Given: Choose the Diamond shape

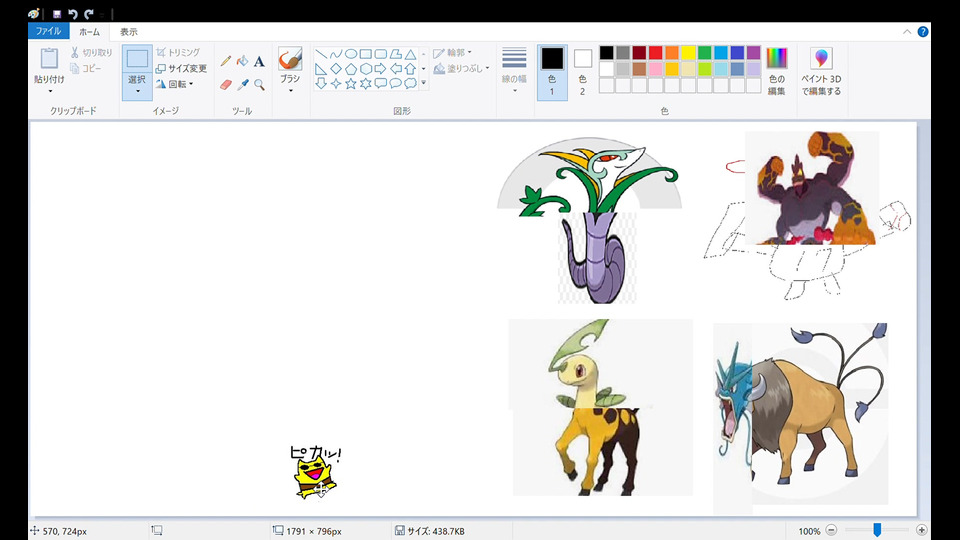Looking at the screenshot, I should [x=336, y=69].
